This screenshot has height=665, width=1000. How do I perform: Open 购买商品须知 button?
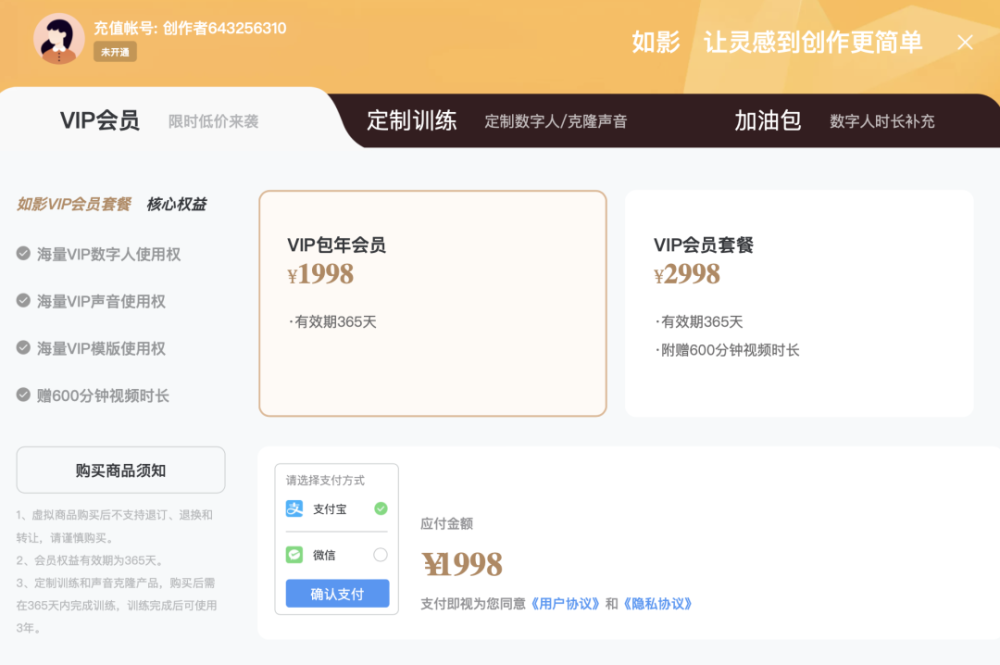point(121,470)
